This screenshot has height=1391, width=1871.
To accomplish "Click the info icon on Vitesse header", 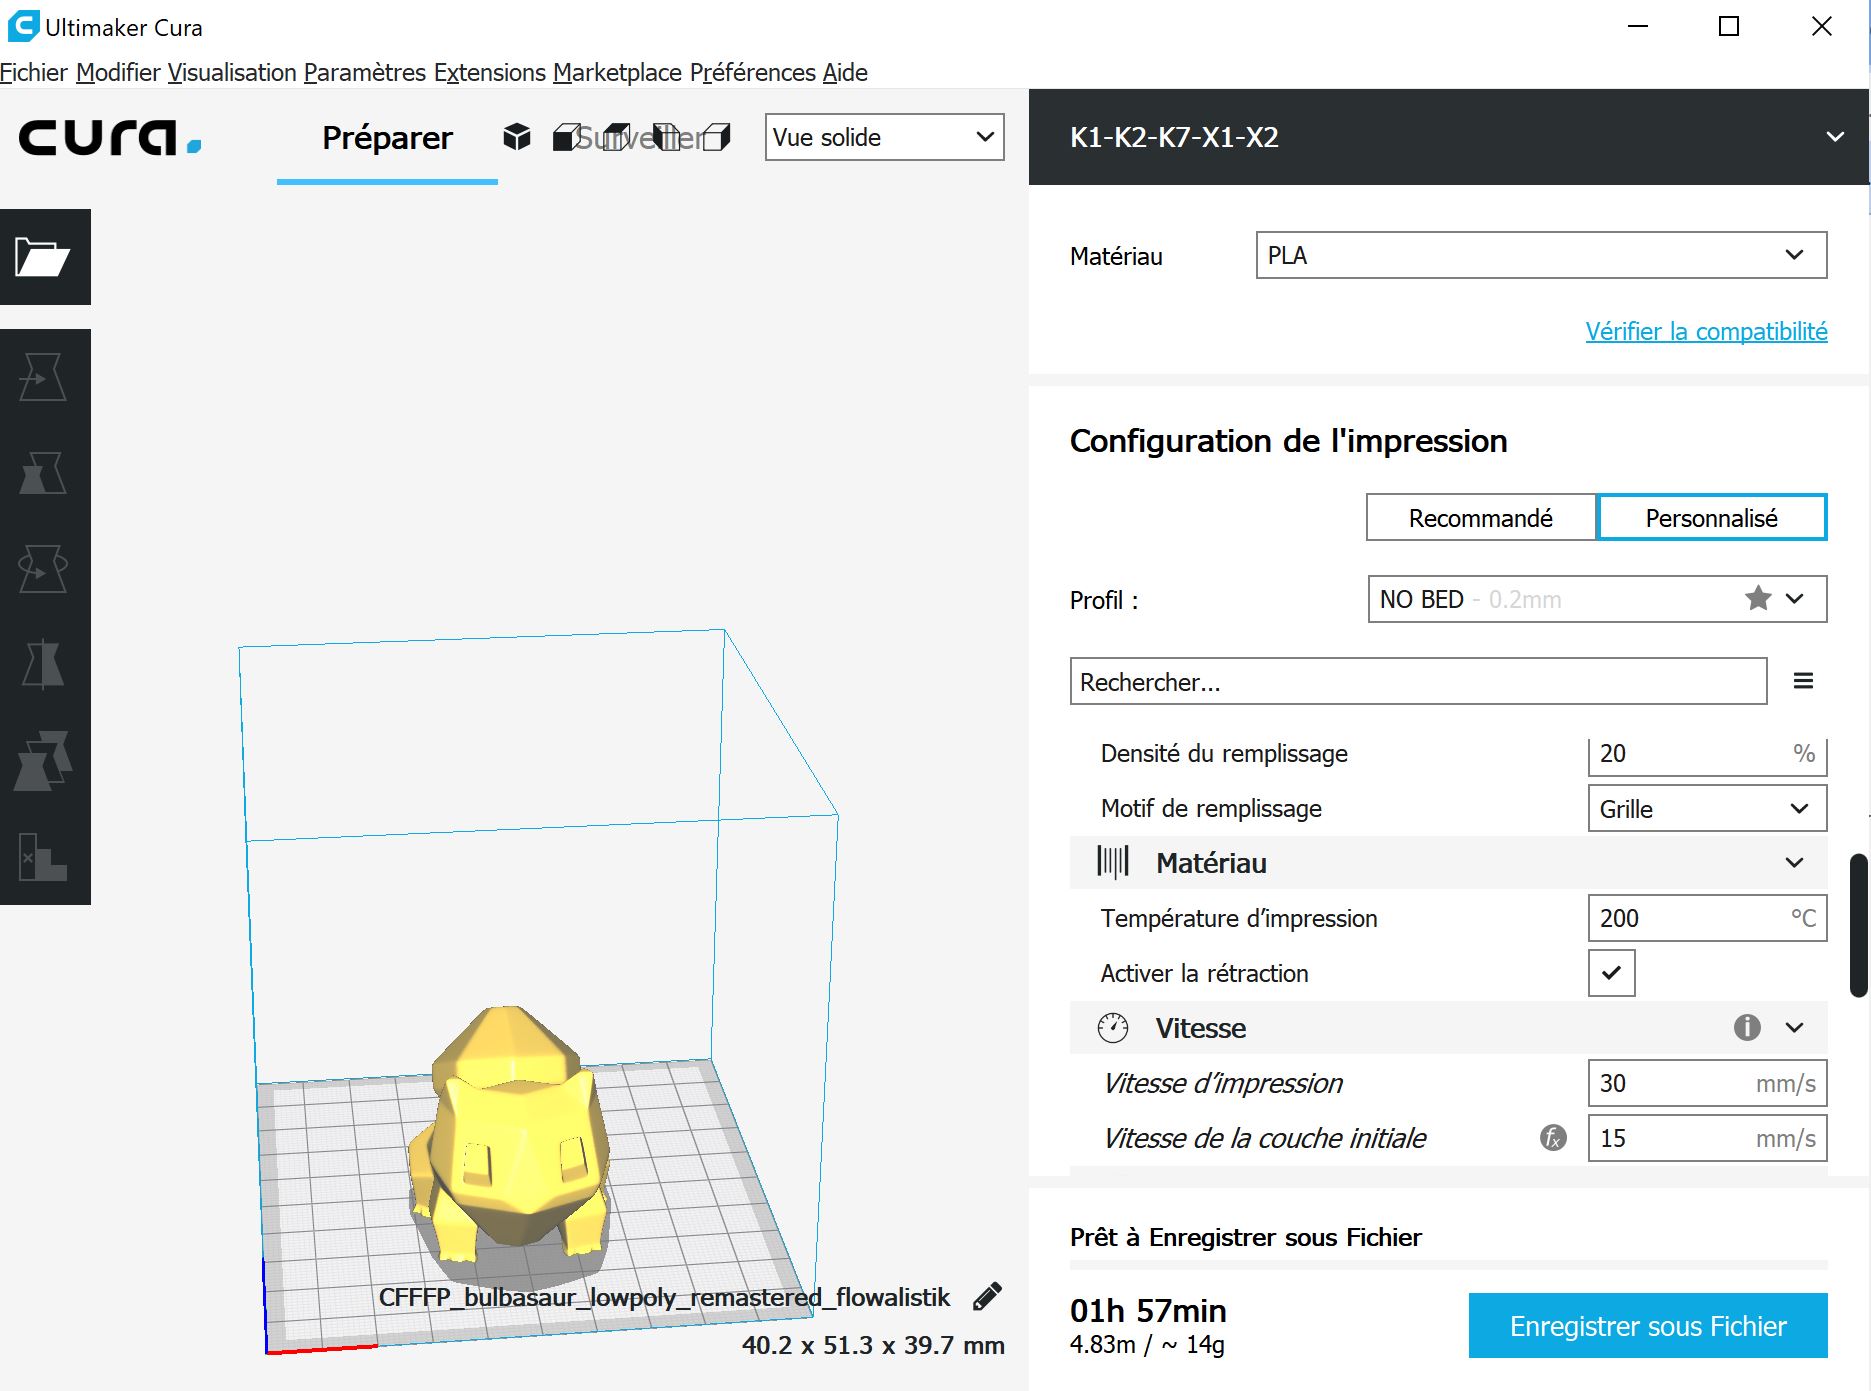I will tap(1747, 1027).
